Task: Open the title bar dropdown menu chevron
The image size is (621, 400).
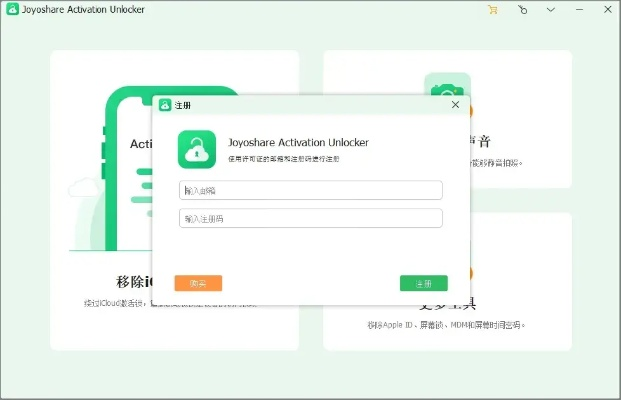Action: tap(551, 10)
